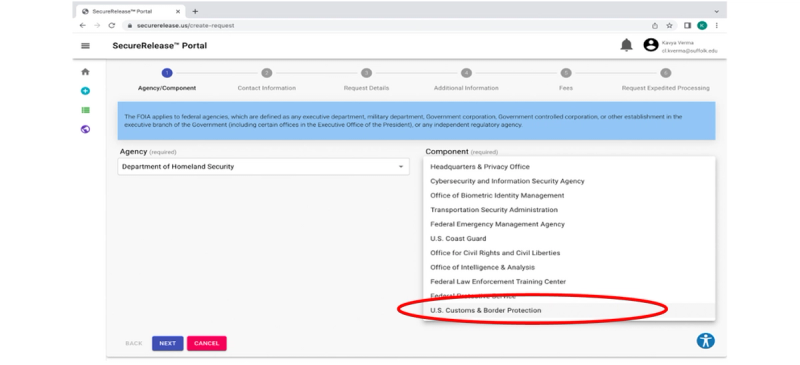Click the SecureRelease Portal title
800x365 pixels.
(160, 45)
